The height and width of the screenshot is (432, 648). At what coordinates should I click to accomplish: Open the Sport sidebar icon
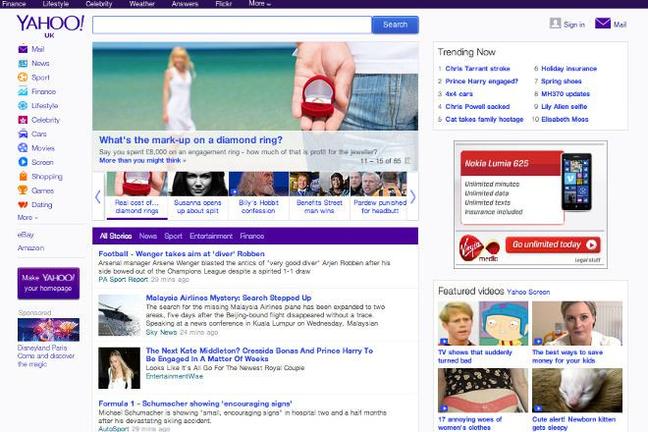coord(23,77)
